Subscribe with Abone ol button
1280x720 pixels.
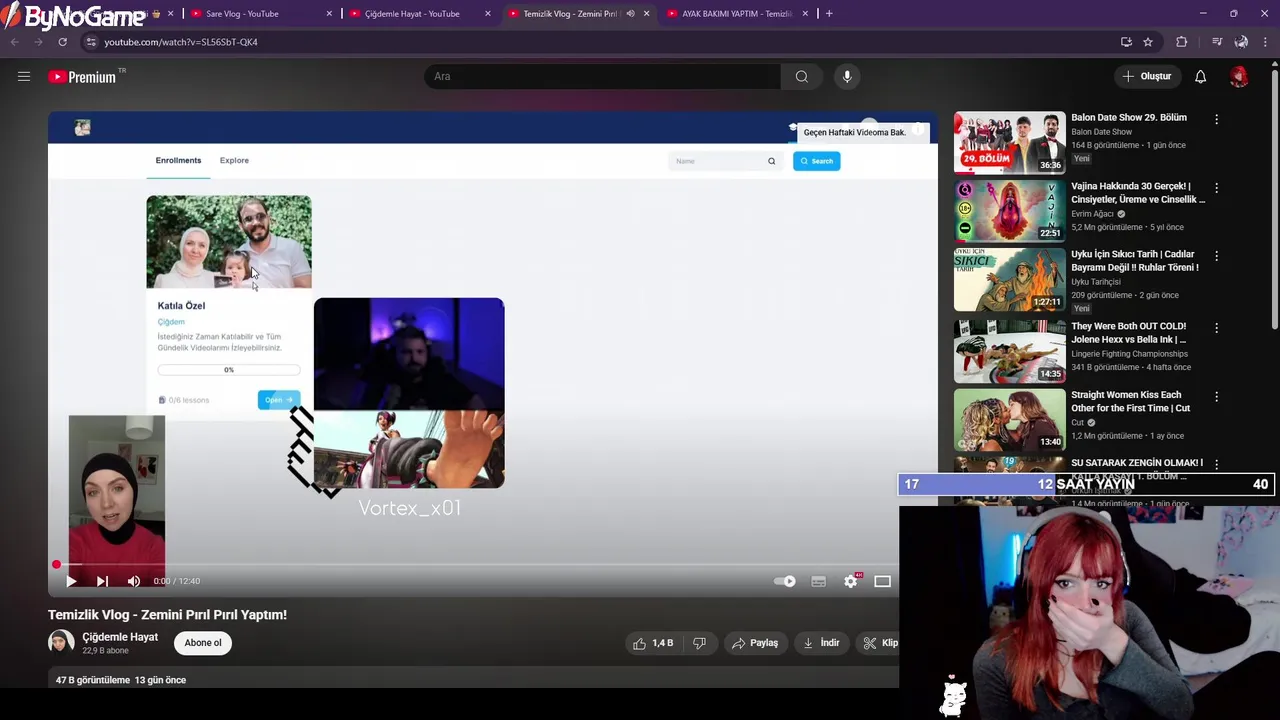(x=203, y=643)
